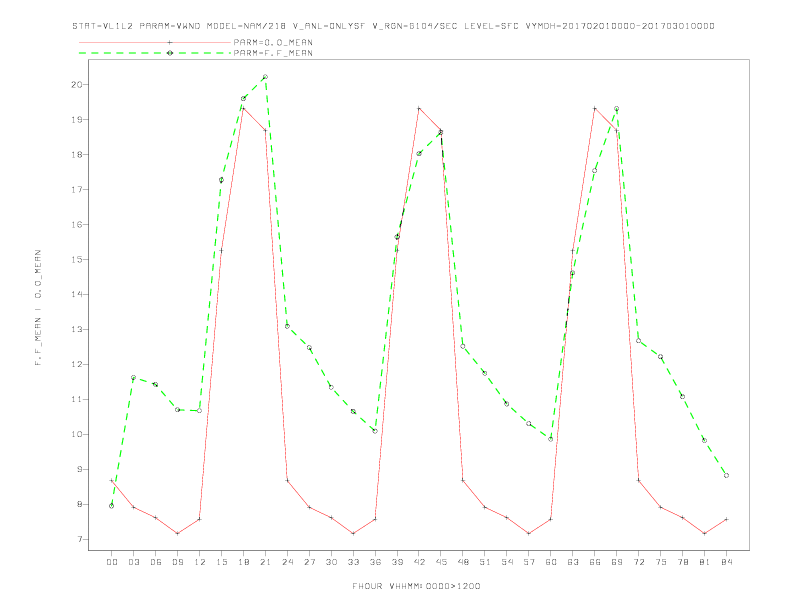Click the 00 forecast hour x-axis label
Screen dimensions: 792x612
112,562
